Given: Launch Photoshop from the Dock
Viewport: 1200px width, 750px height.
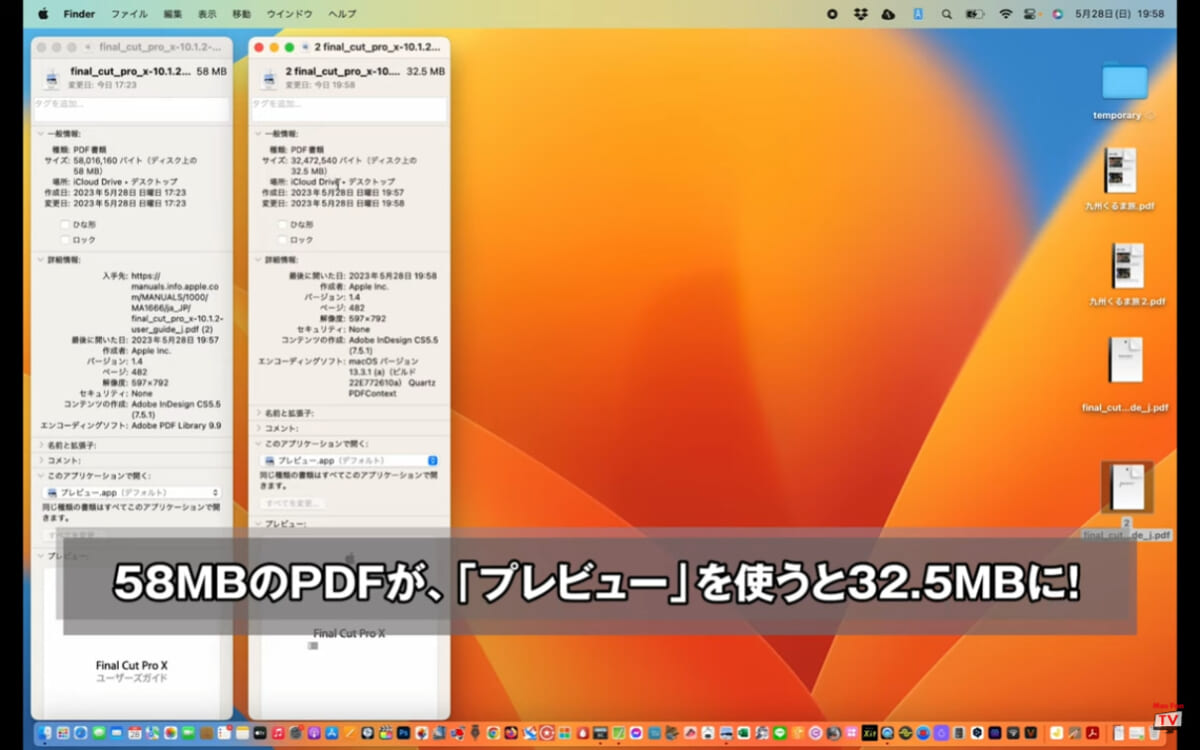Looking at the screenshot, I should (404, 733).
